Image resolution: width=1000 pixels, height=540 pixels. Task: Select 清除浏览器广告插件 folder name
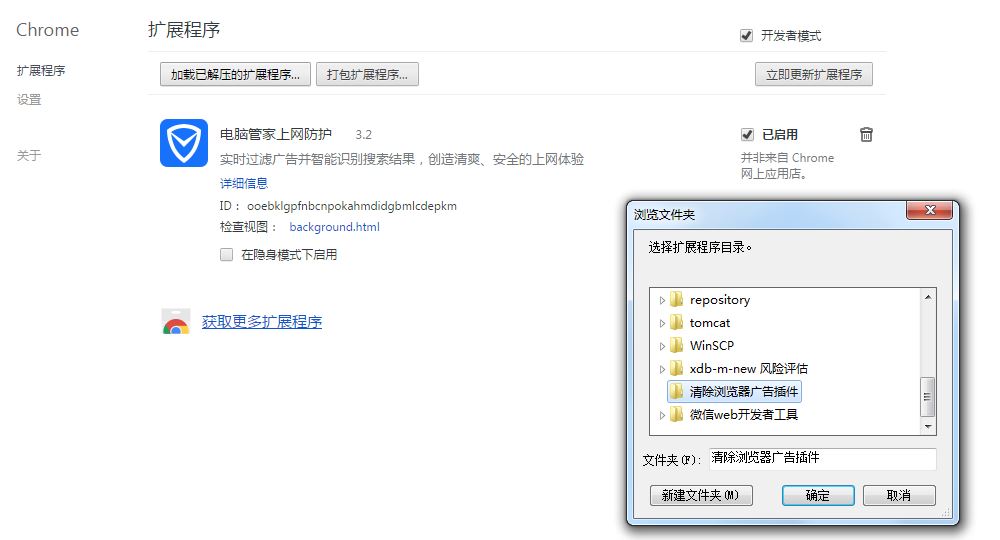(x=744, y=391)
